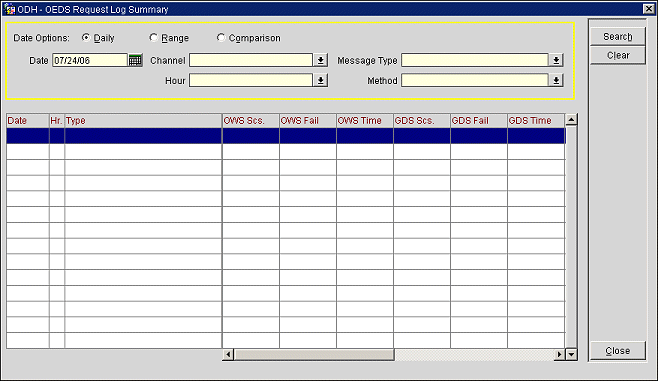Open the calendar picker beside Date field
Screen dimensions: 658x381
pos(135,60)
